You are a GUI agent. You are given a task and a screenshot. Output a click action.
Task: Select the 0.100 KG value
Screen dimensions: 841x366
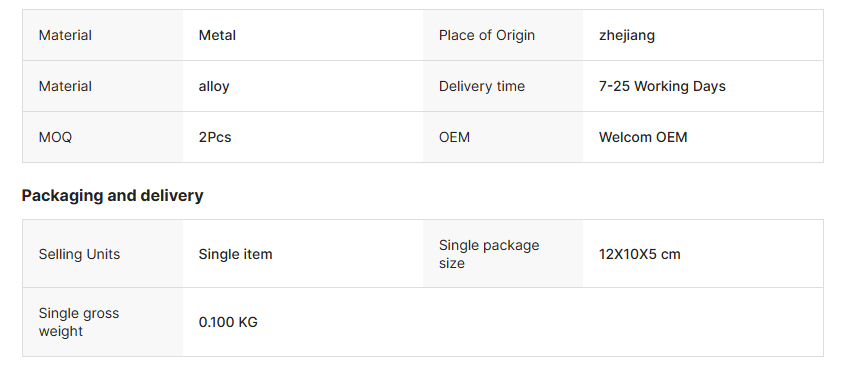point(228,322)
